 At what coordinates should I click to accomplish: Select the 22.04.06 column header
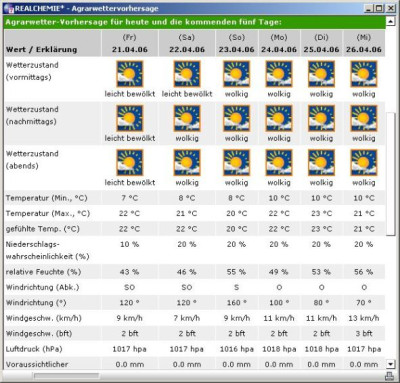click(x=187, y=43)
